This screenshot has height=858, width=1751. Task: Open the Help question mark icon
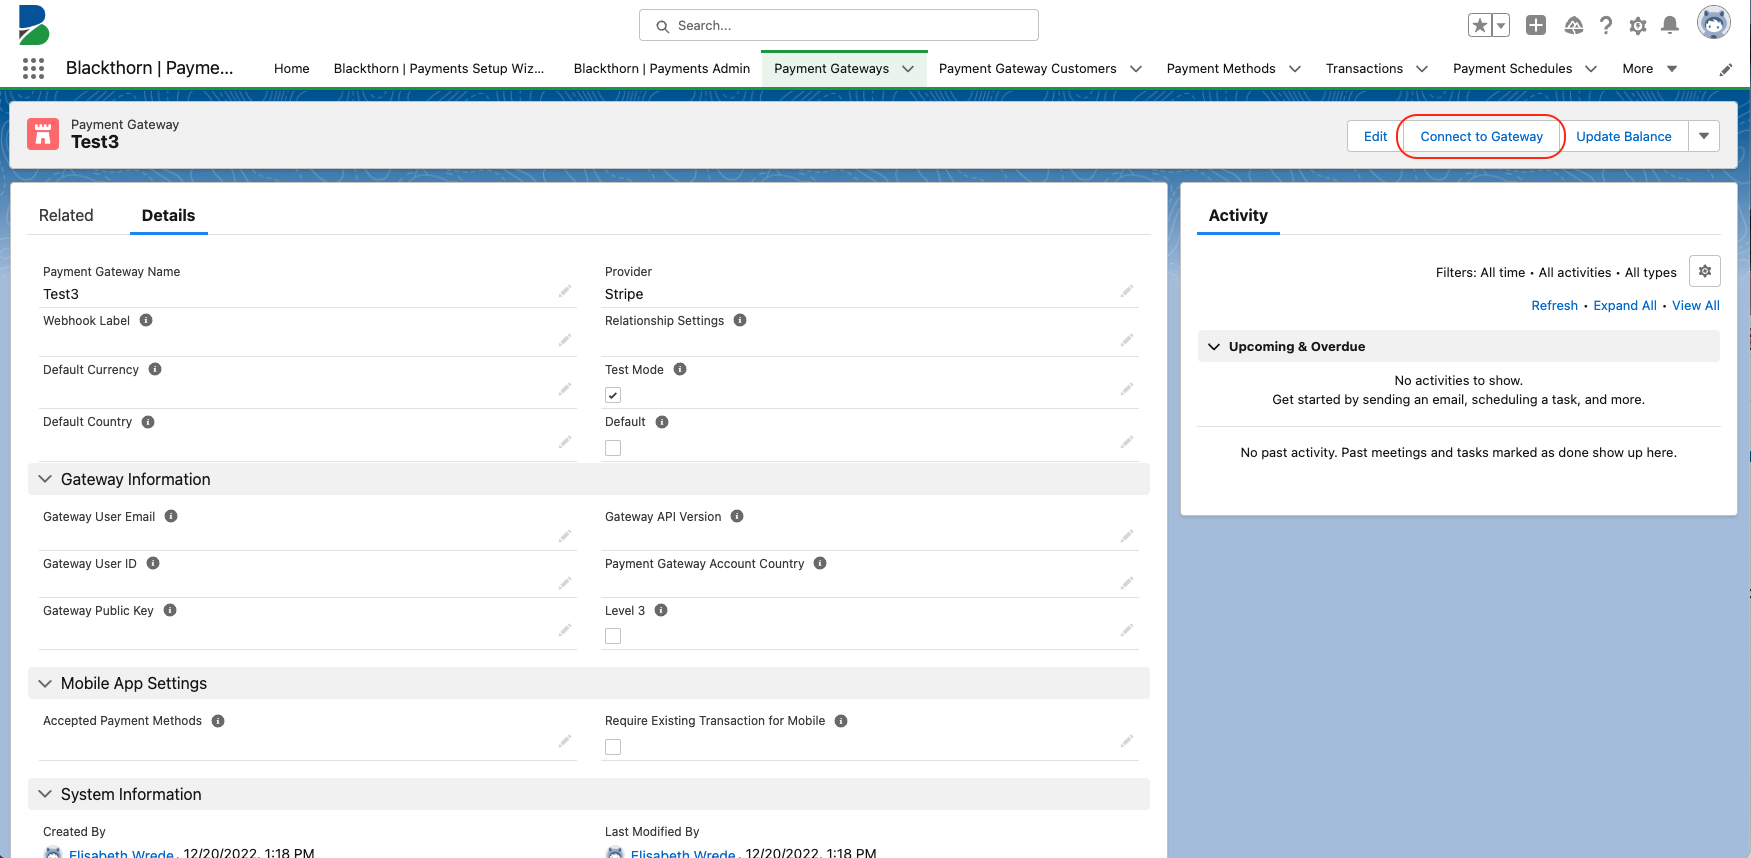1606,25
